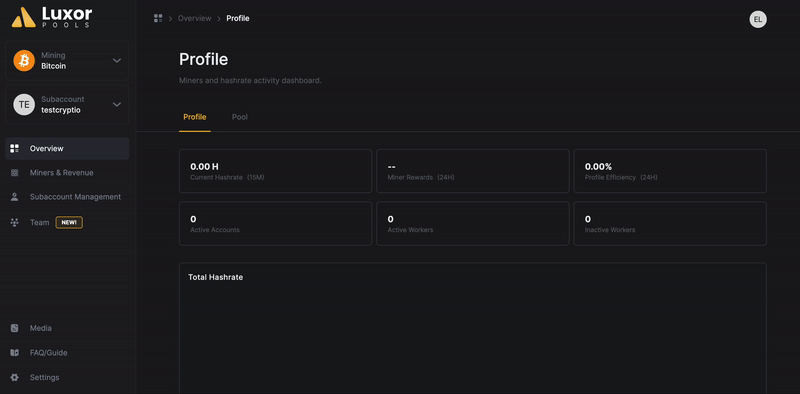The height and width of the screenshot is (394, 800).
Task: Click the Miner Rewards card
Action: (x=473, y=171)
